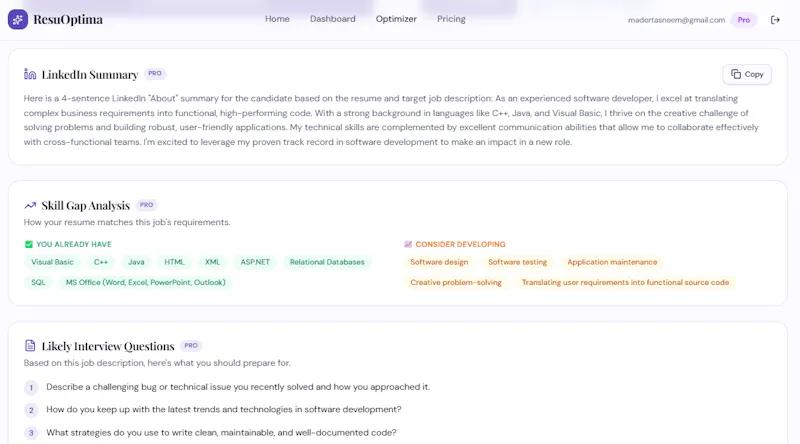
Task: Click the logout icon
Action: 775,20
